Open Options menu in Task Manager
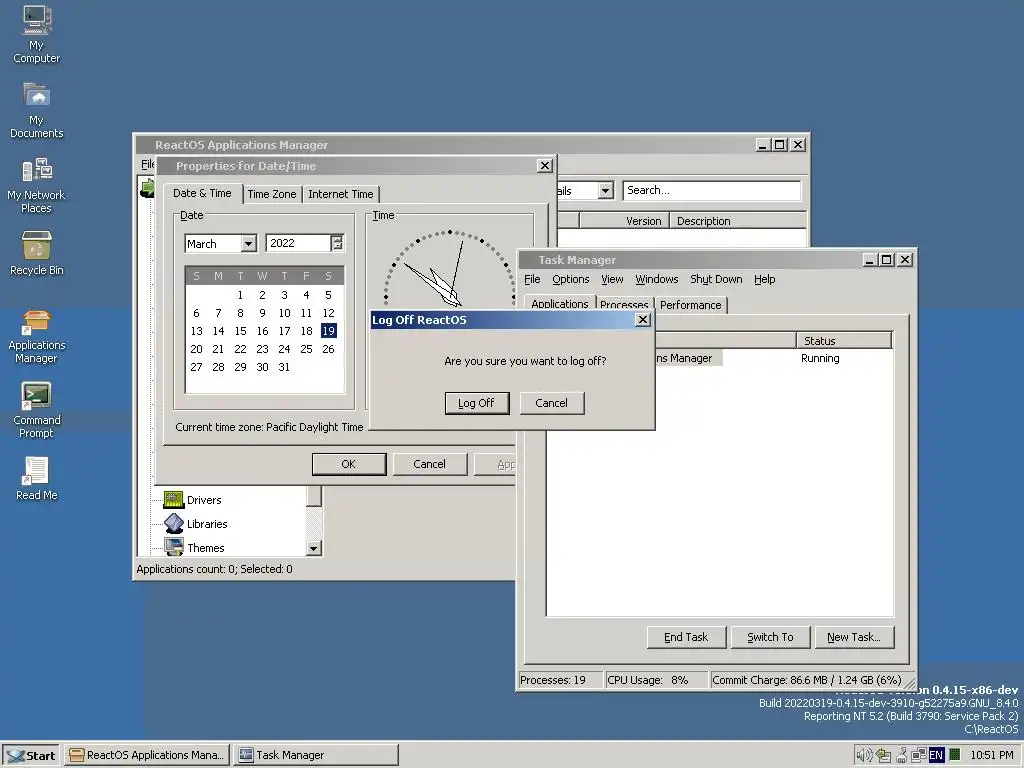The image size is (1024, 768). [x=571, y=279]
